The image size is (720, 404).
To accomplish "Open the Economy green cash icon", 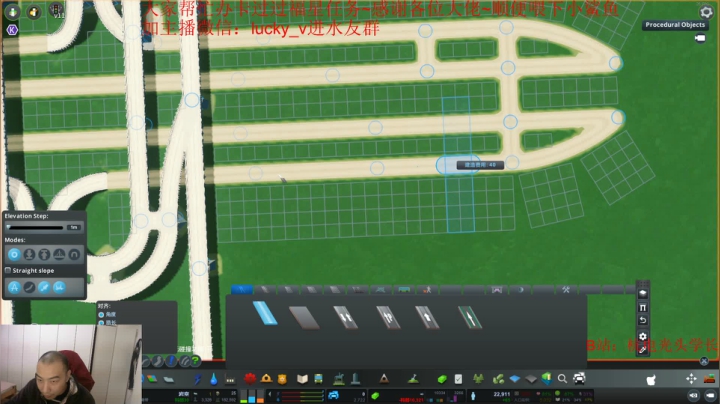I will click(x=442, y=379).
